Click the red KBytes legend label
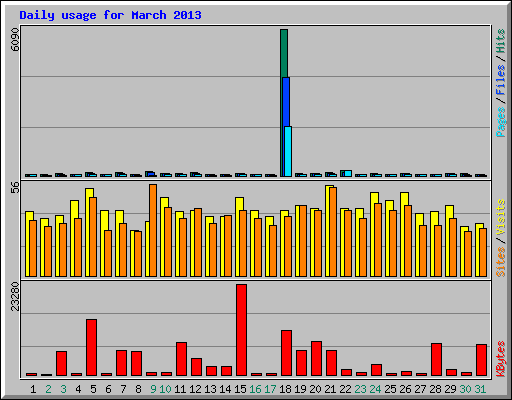Viewport: 512px width, 400px height. (500, 359)
